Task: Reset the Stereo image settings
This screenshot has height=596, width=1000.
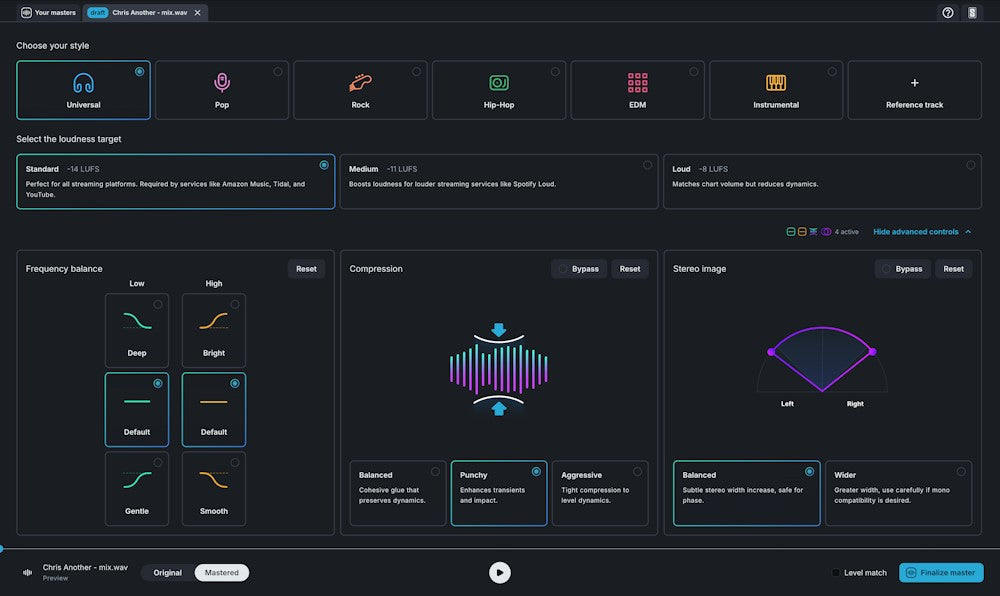Action: click(953, 269)
